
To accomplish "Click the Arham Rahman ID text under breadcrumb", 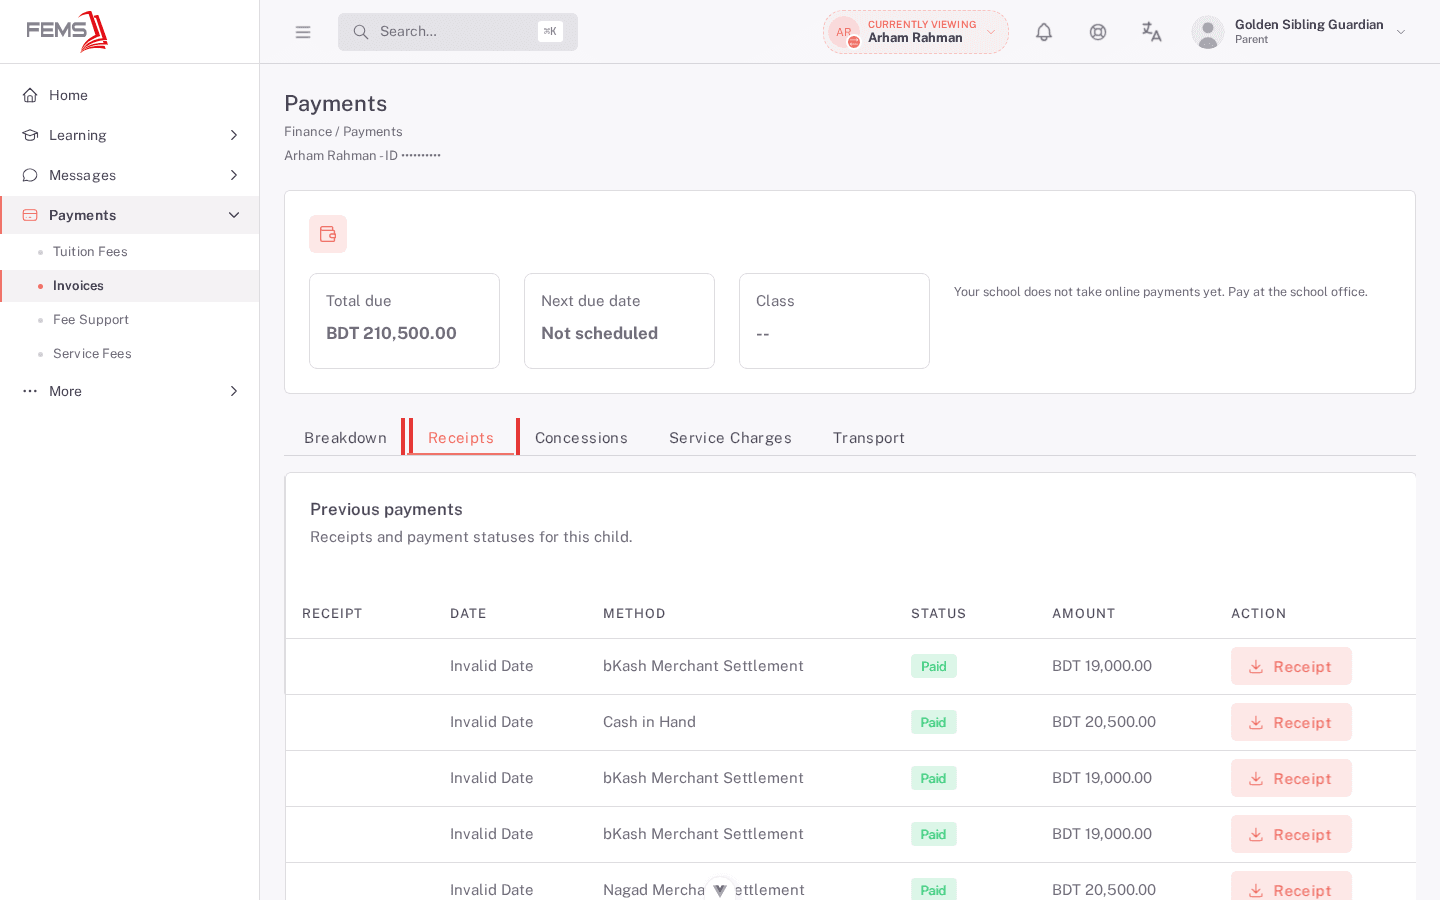I will 362,156.
